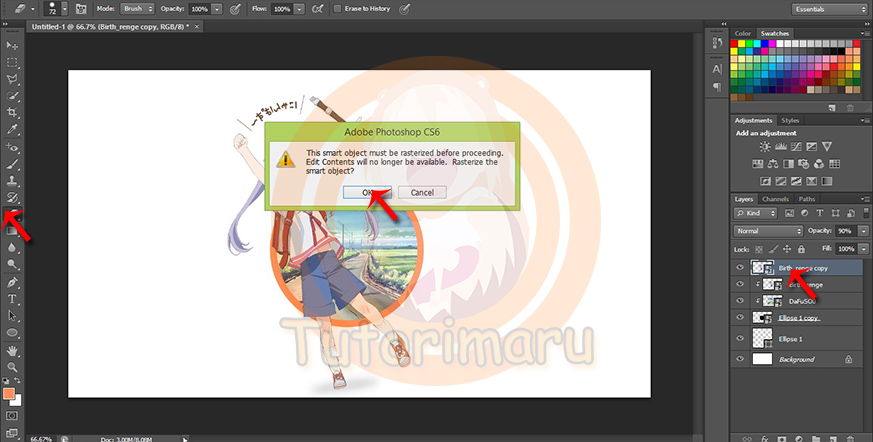Viewport: 873px width, 442px height.
Task: Open the eraser Opacity slider dropdown arrow
Action: pos(217,9)
